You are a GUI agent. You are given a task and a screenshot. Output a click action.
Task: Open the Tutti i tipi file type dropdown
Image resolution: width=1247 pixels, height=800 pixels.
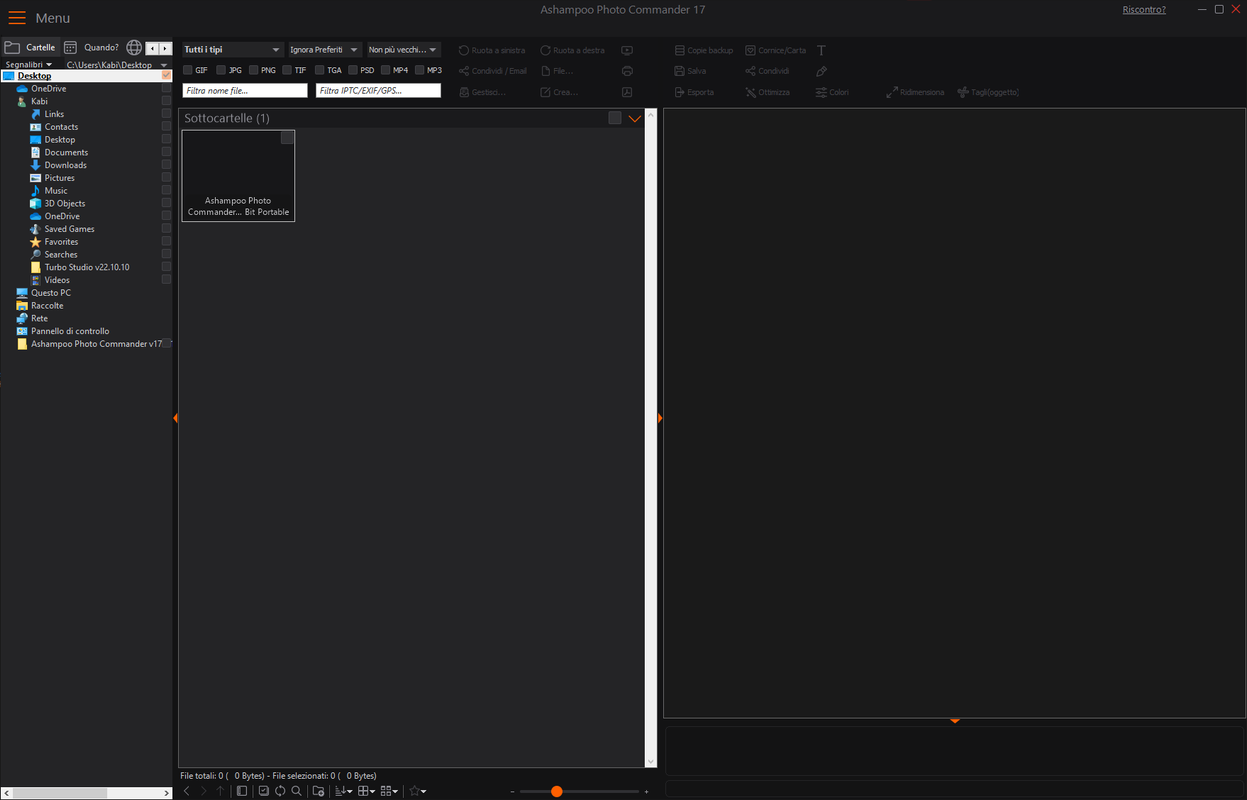point(232,49)
